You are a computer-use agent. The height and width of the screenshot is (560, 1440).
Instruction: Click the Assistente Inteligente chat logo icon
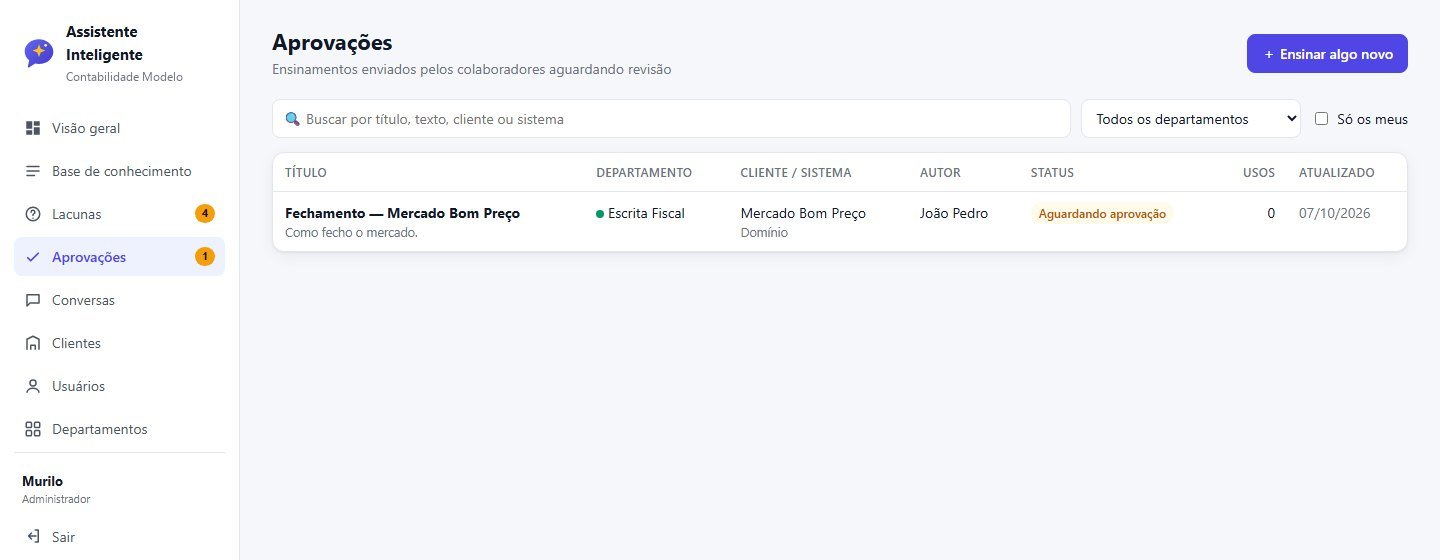[x=39, y=53]
